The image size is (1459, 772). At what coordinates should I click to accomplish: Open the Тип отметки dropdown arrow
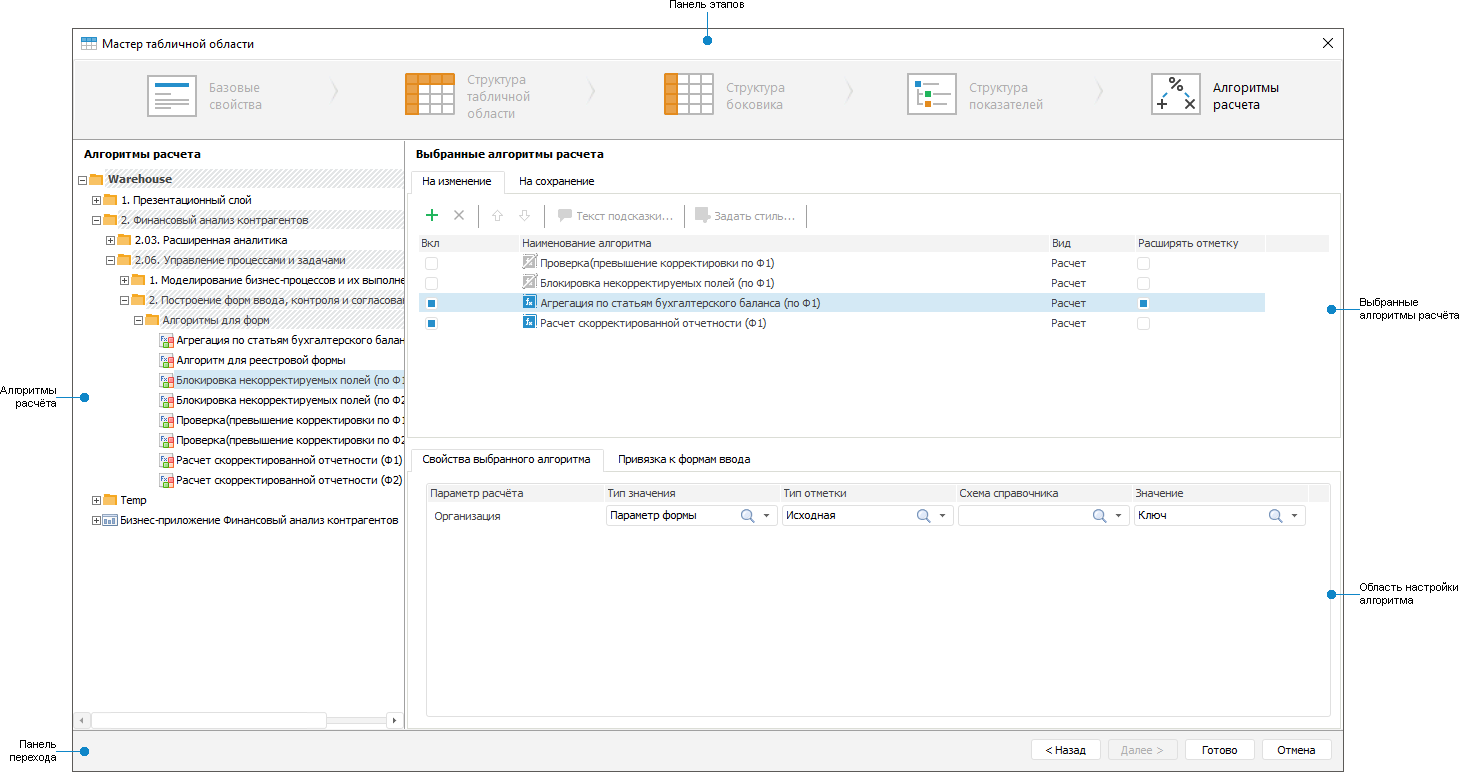tap(943, 516)
